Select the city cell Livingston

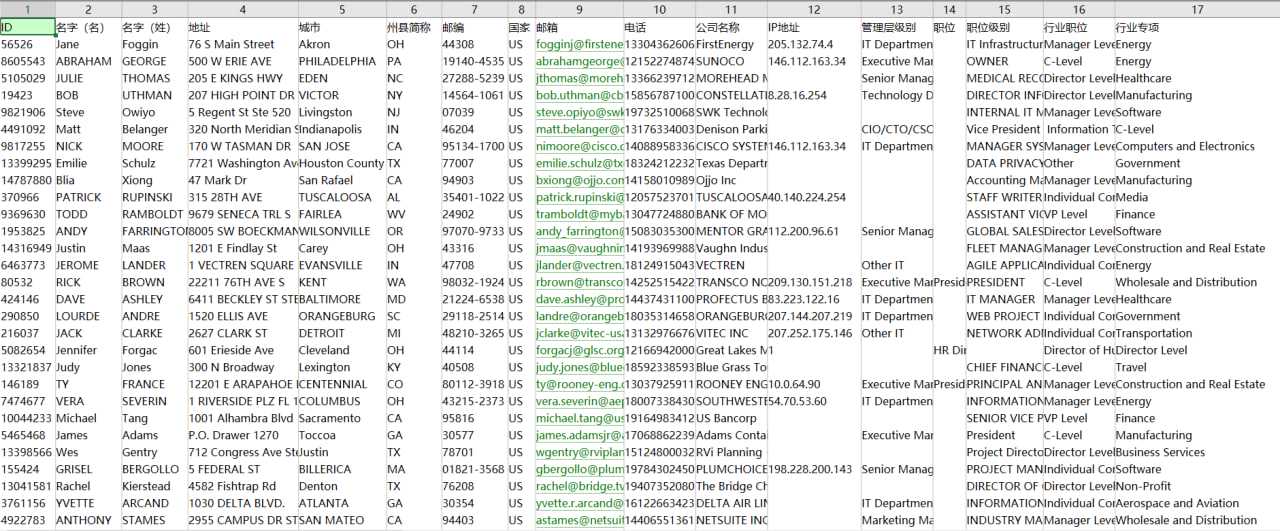[341, 112]
